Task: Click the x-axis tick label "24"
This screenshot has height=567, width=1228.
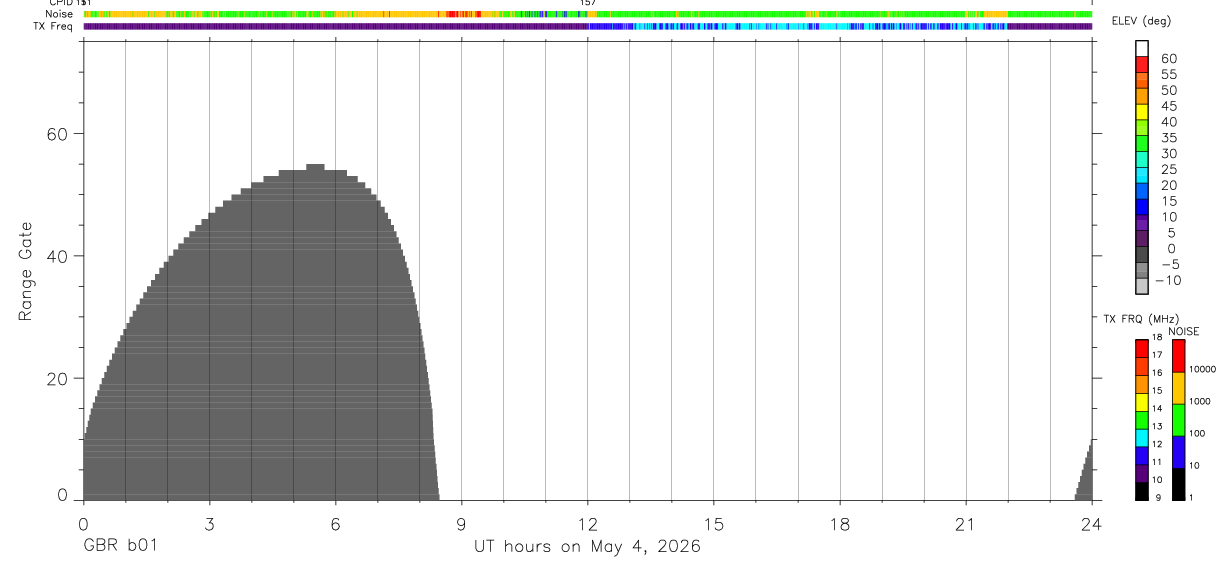Action: pos(1092,524)
